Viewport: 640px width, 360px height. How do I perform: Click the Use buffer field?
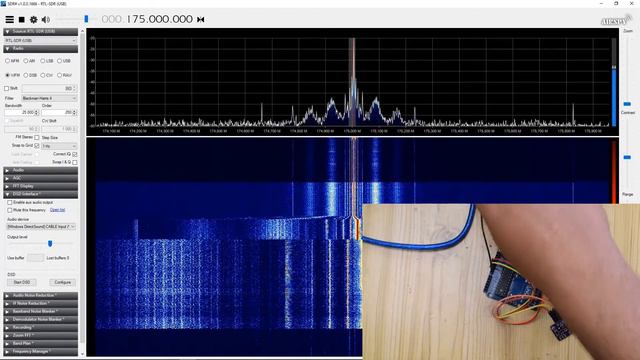[x=36, y=258]
